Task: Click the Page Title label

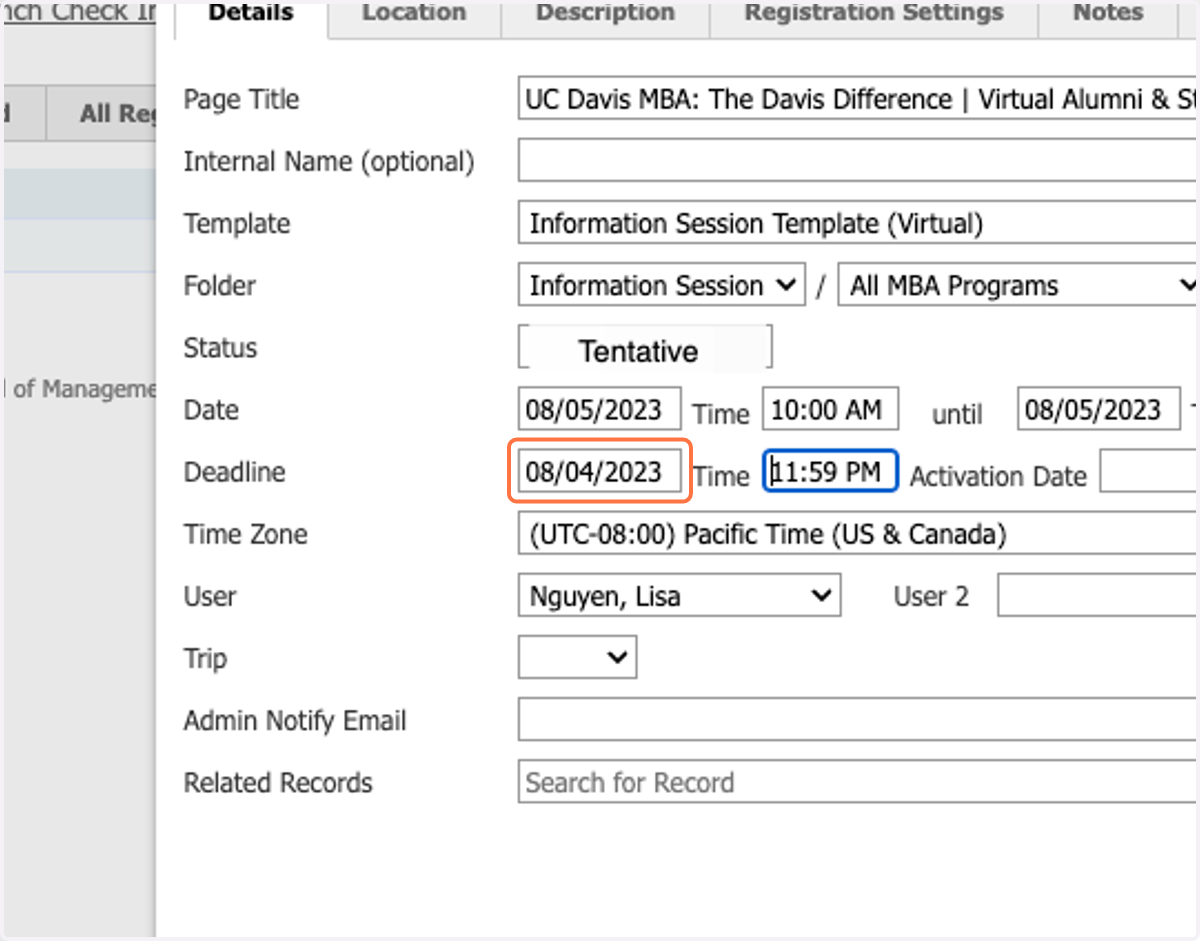Action: coord(241,100)
